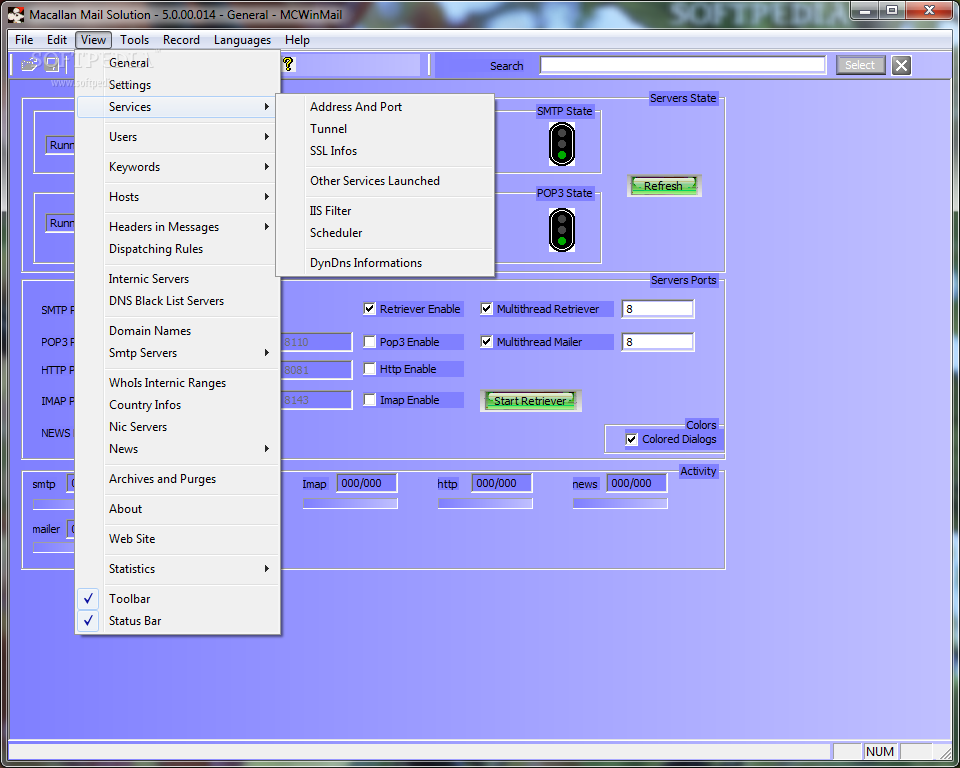
Task: Enable the Pop3 Enable checkbox
Action: (x=369, y=342)
